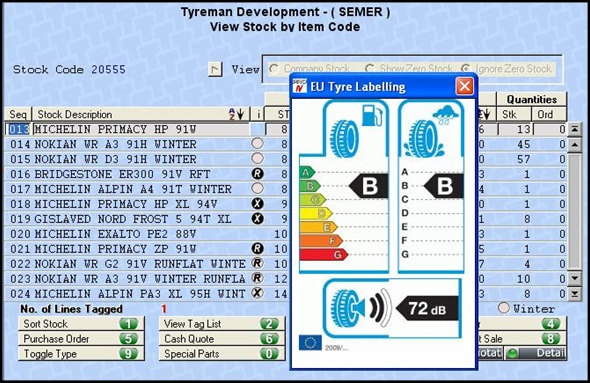Click the R marker for NOKIAN WR A3 91V row
The image size is (590, 383).
click(257, 278)
